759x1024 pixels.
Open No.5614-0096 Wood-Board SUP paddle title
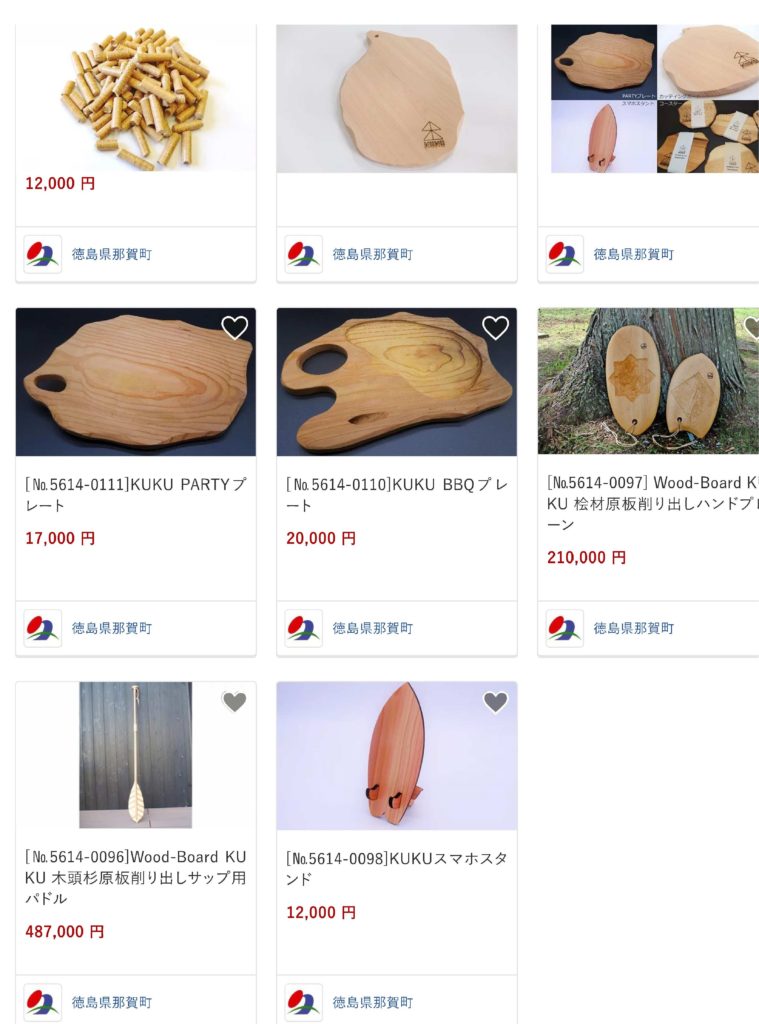pyautogui.click(x=136, y=877)
